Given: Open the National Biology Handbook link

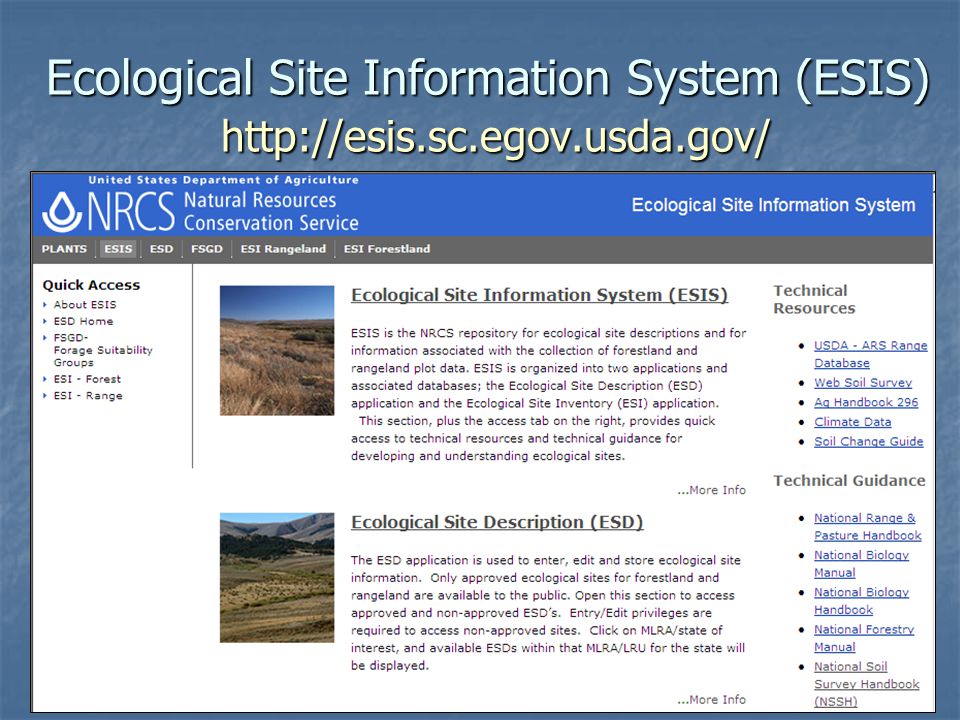Looking at the screenshot, I should click(x=861, y=601).
